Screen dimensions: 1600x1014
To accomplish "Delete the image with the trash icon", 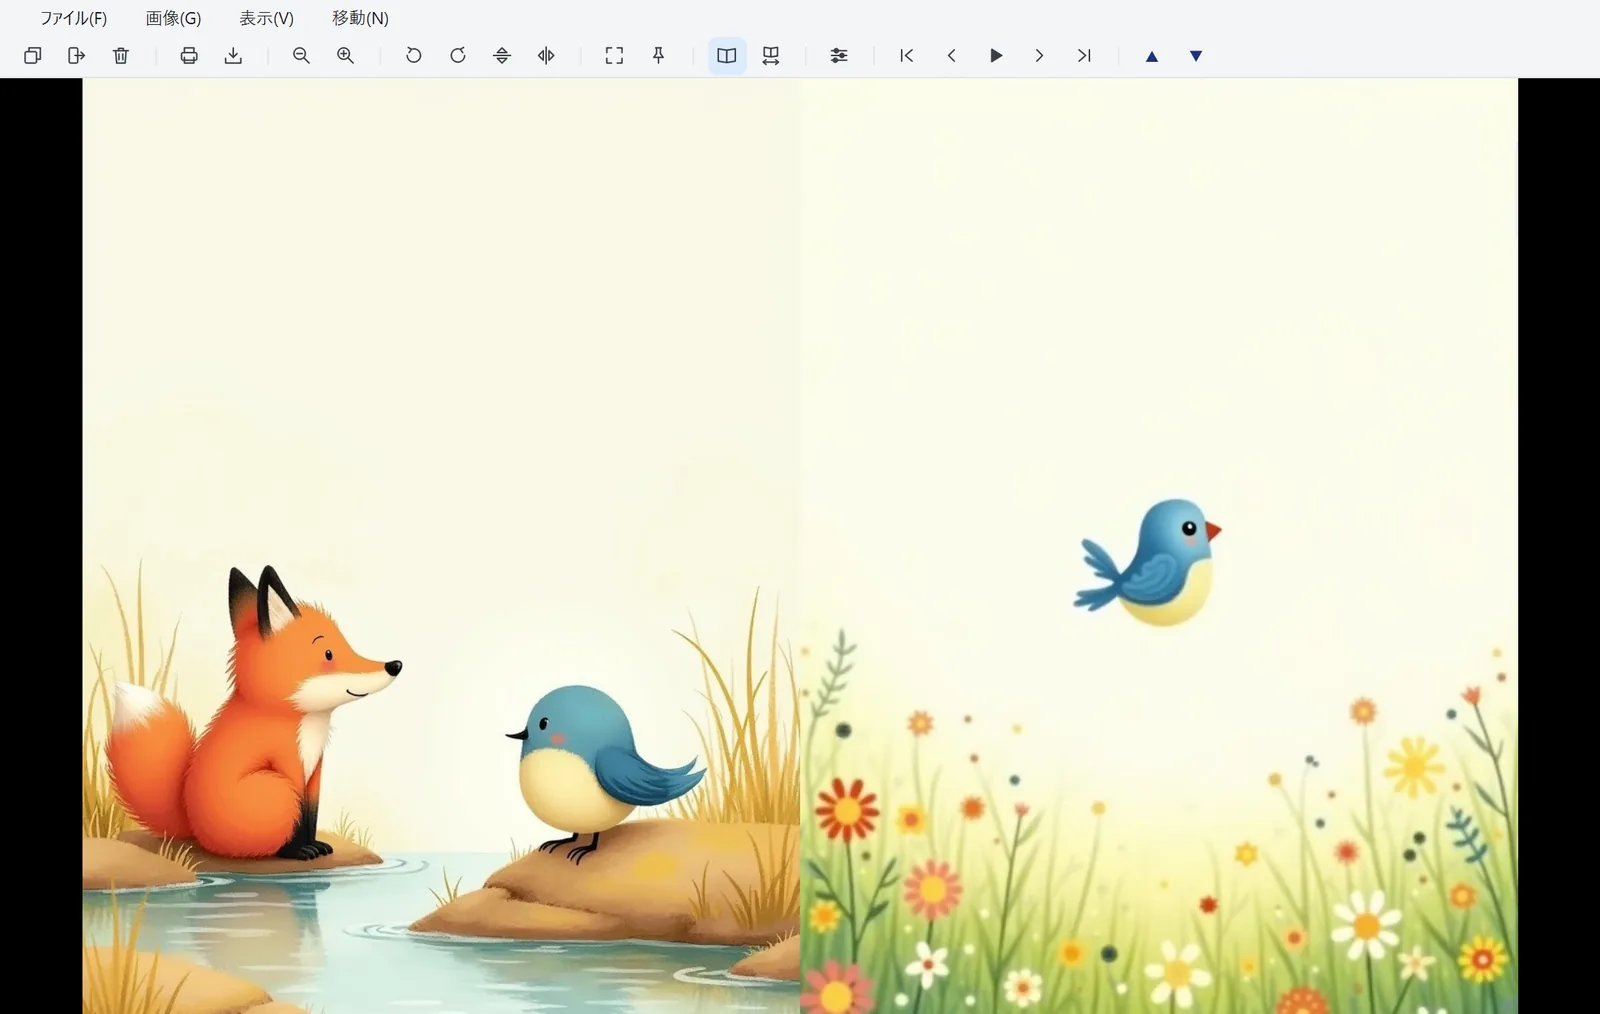I will click(121, 56).
